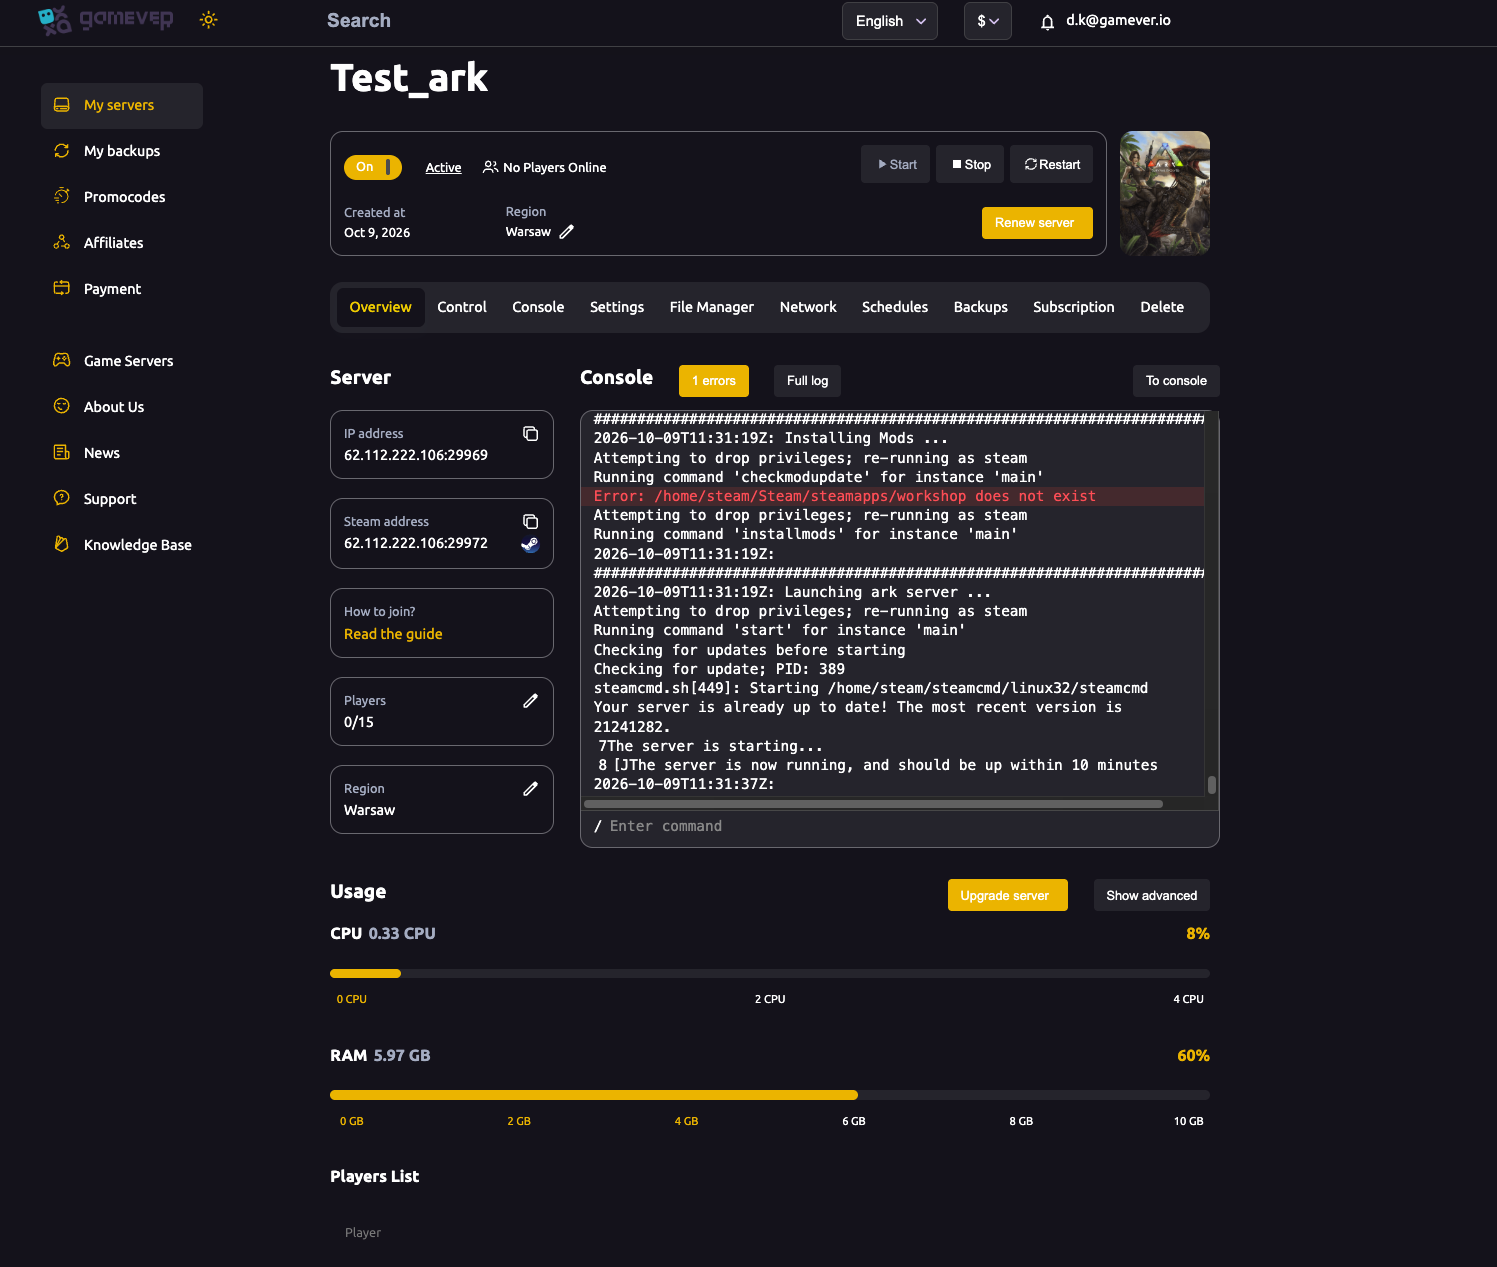Open the File Manager tab

coord(712,307)
